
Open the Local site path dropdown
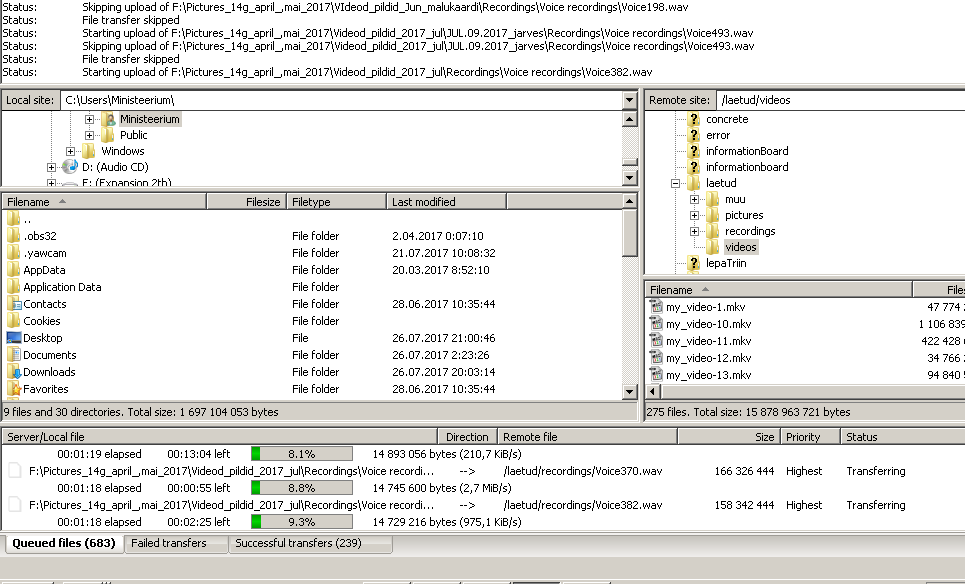[629, 100]
